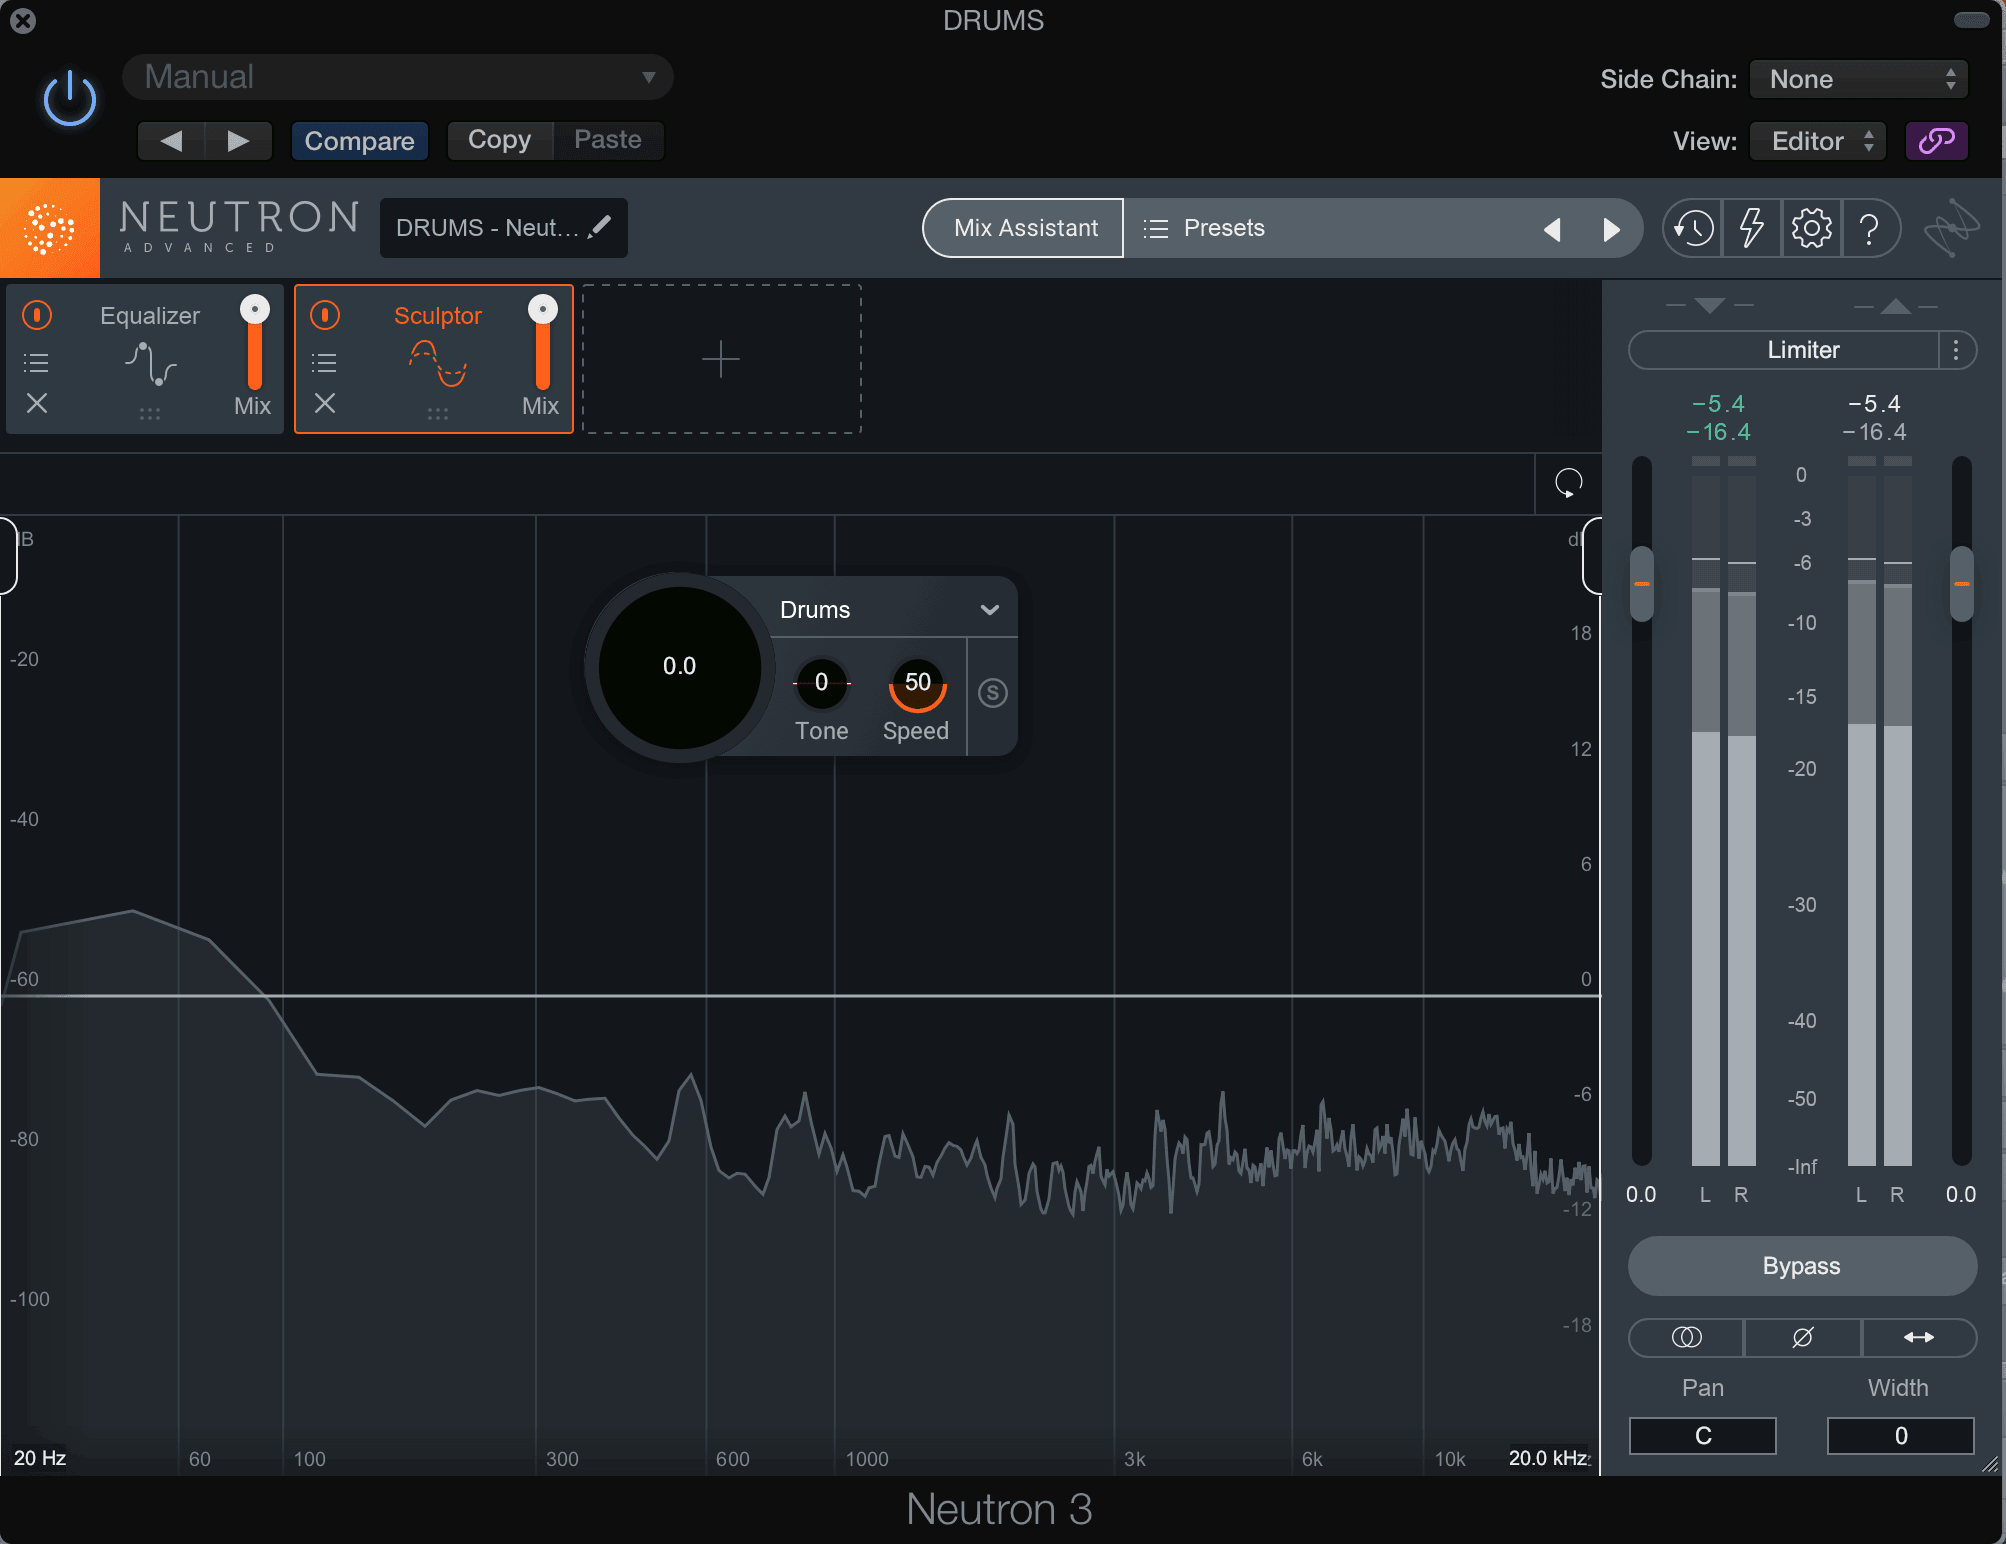Toggle the invert phase icon
The height and width of the screenshot is (1544, 2006).
pyautogui.click(x=1802, y=1337)
